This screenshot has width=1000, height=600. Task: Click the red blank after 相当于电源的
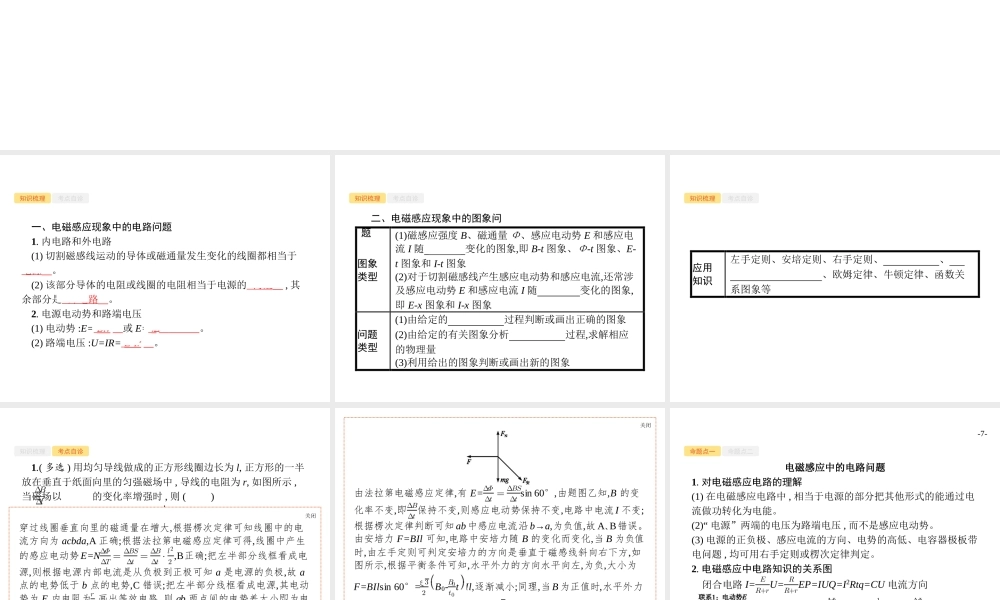pos(265,286)
